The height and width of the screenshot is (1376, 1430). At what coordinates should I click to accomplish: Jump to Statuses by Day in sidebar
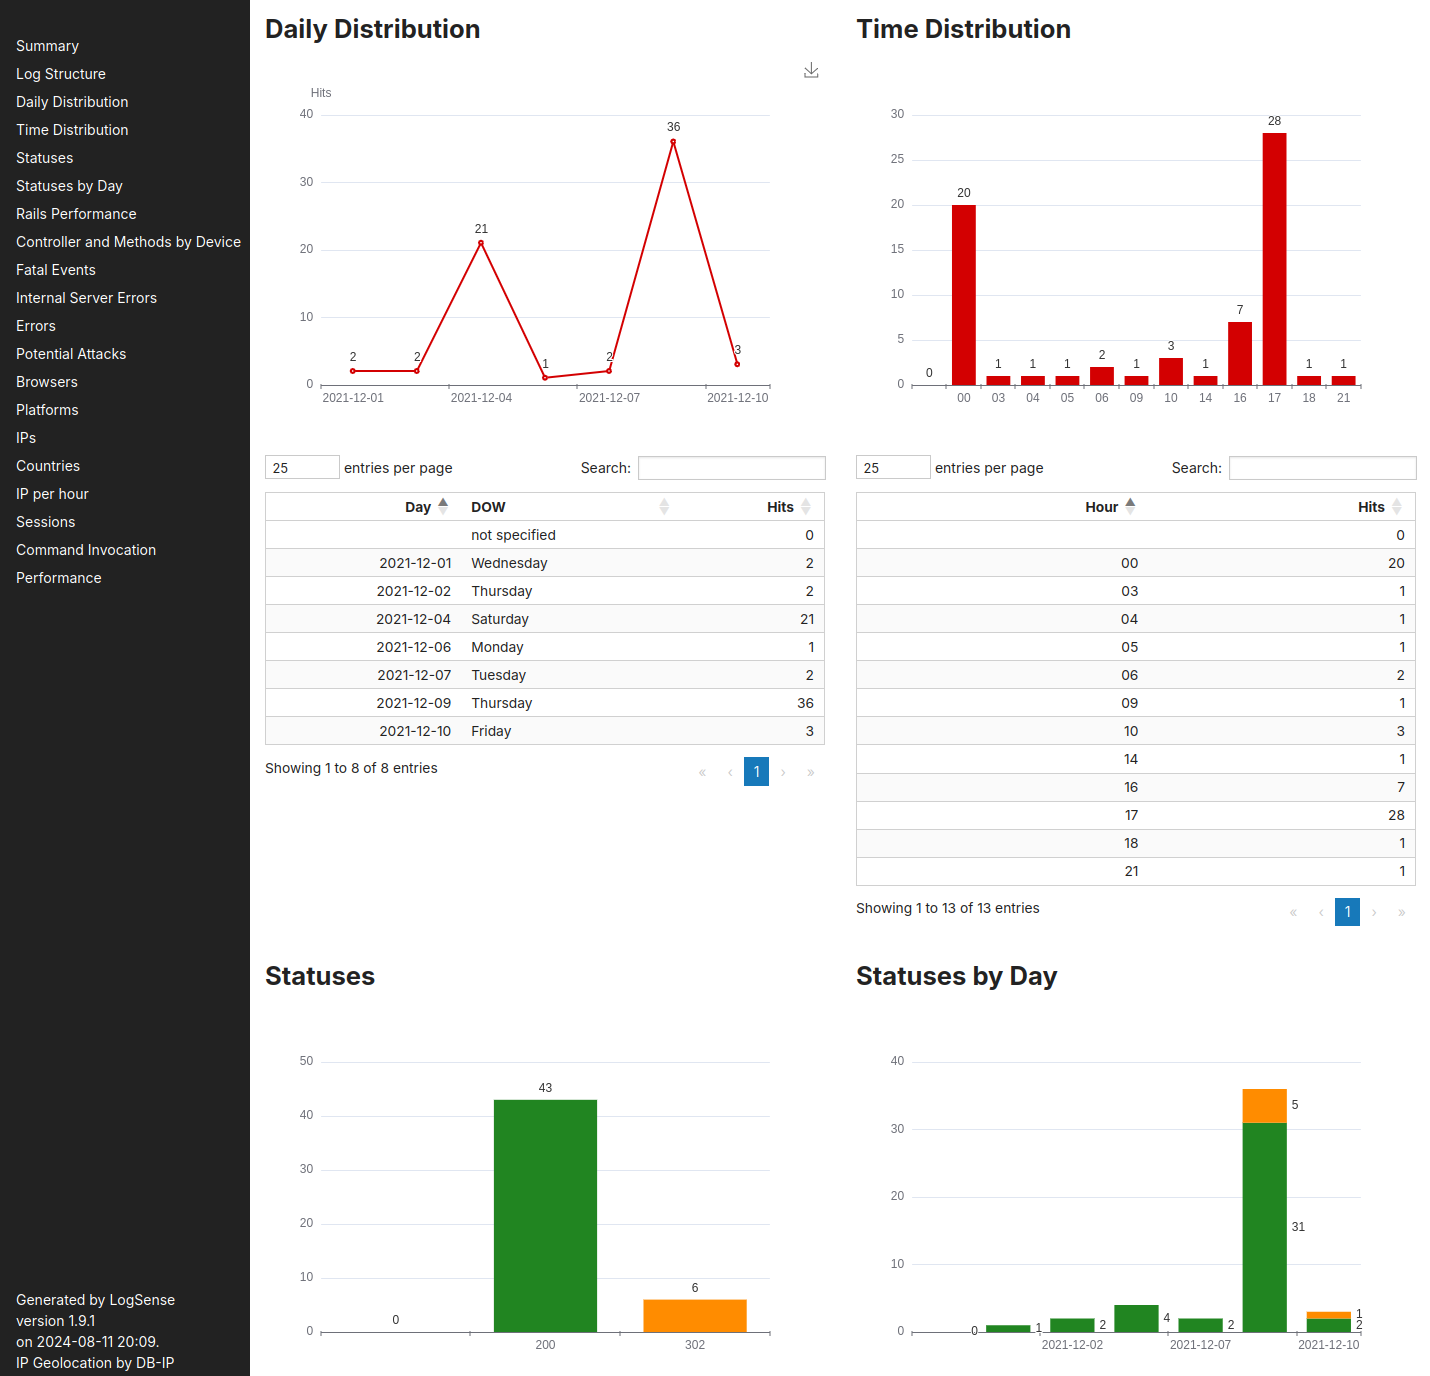(69, 186)
